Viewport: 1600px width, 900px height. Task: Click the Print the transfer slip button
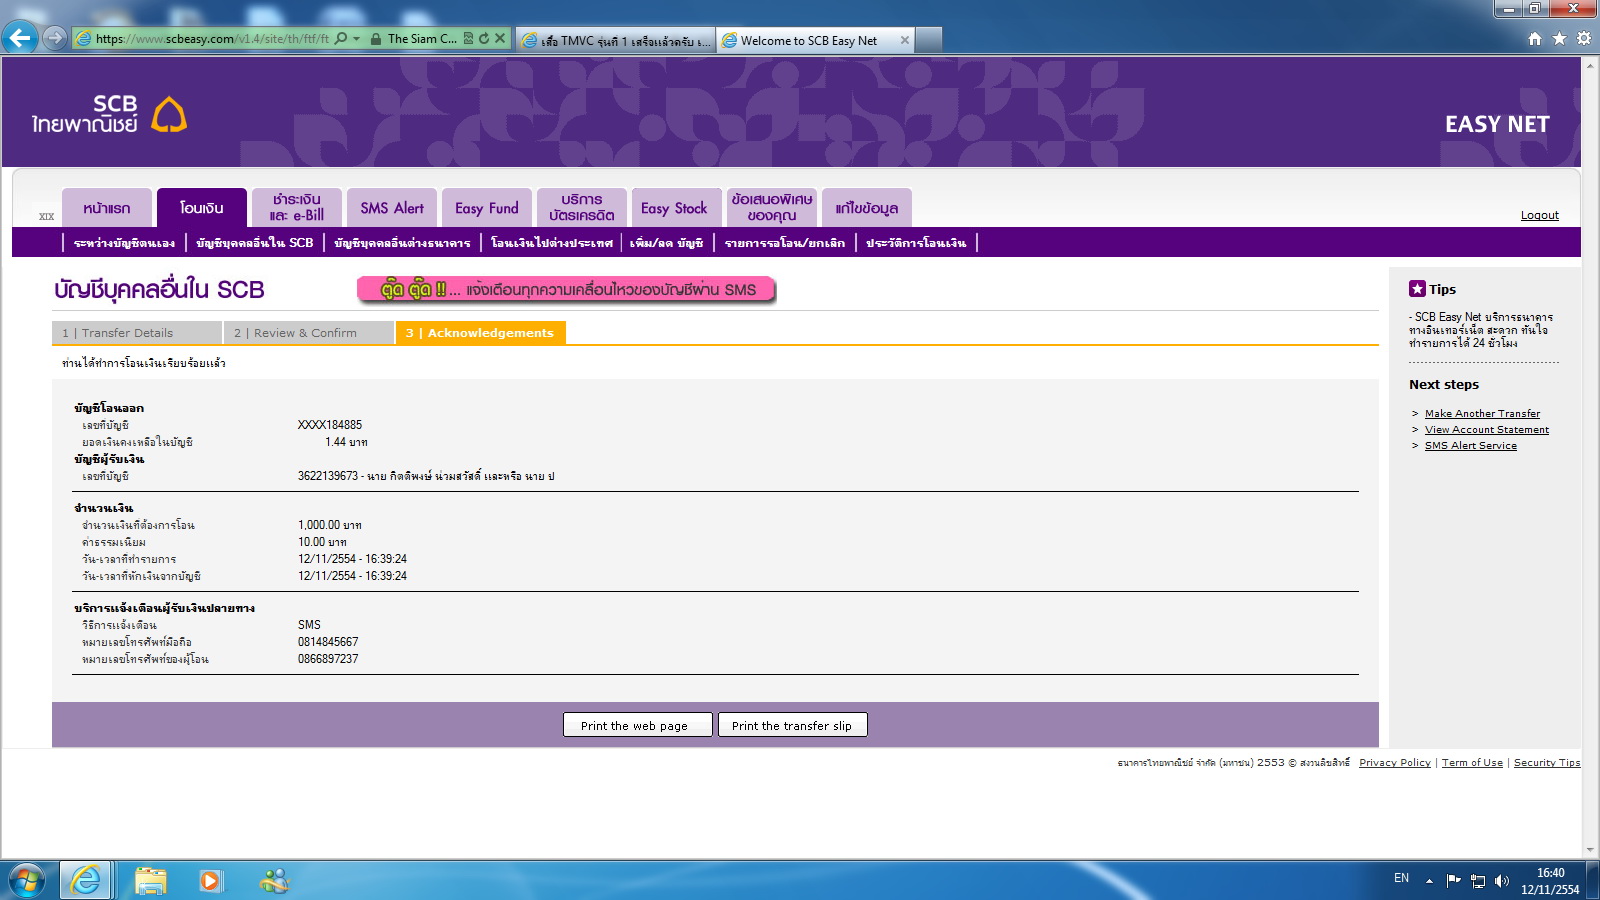point(792,725)
